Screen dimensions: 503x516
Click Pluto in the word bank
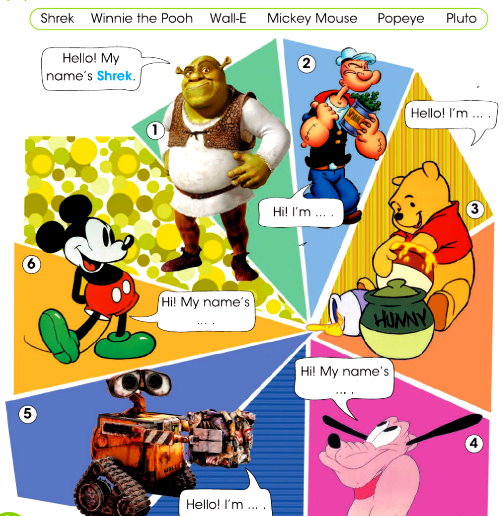pos(461,18)
